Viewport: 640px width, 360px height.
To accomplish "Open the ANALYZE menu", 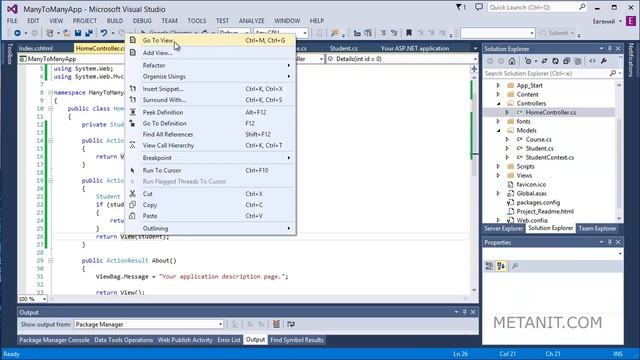I will (x=251, y=20).
